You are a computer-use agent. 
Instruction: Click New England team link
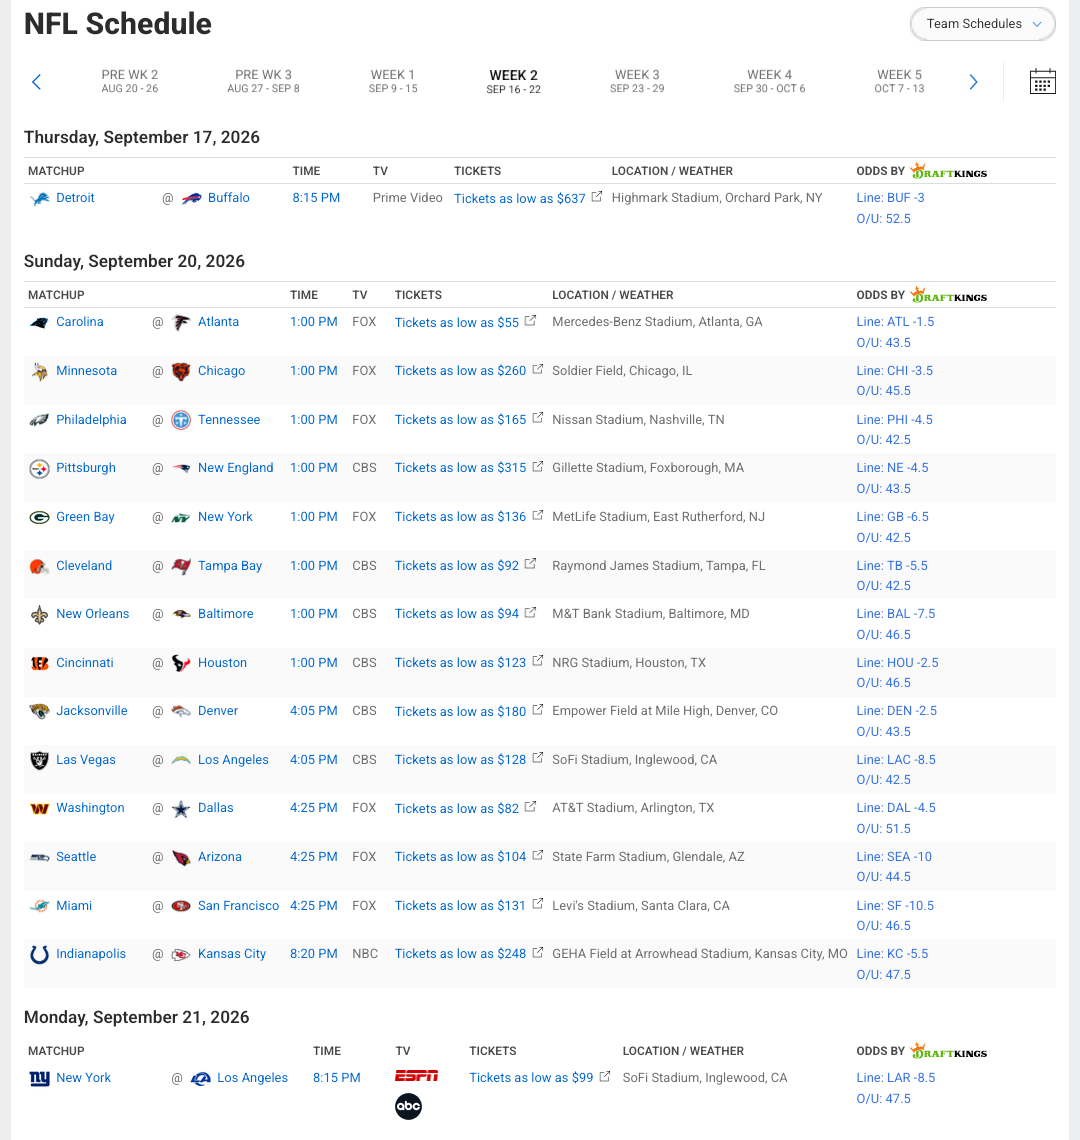click(x=236, y=467)
